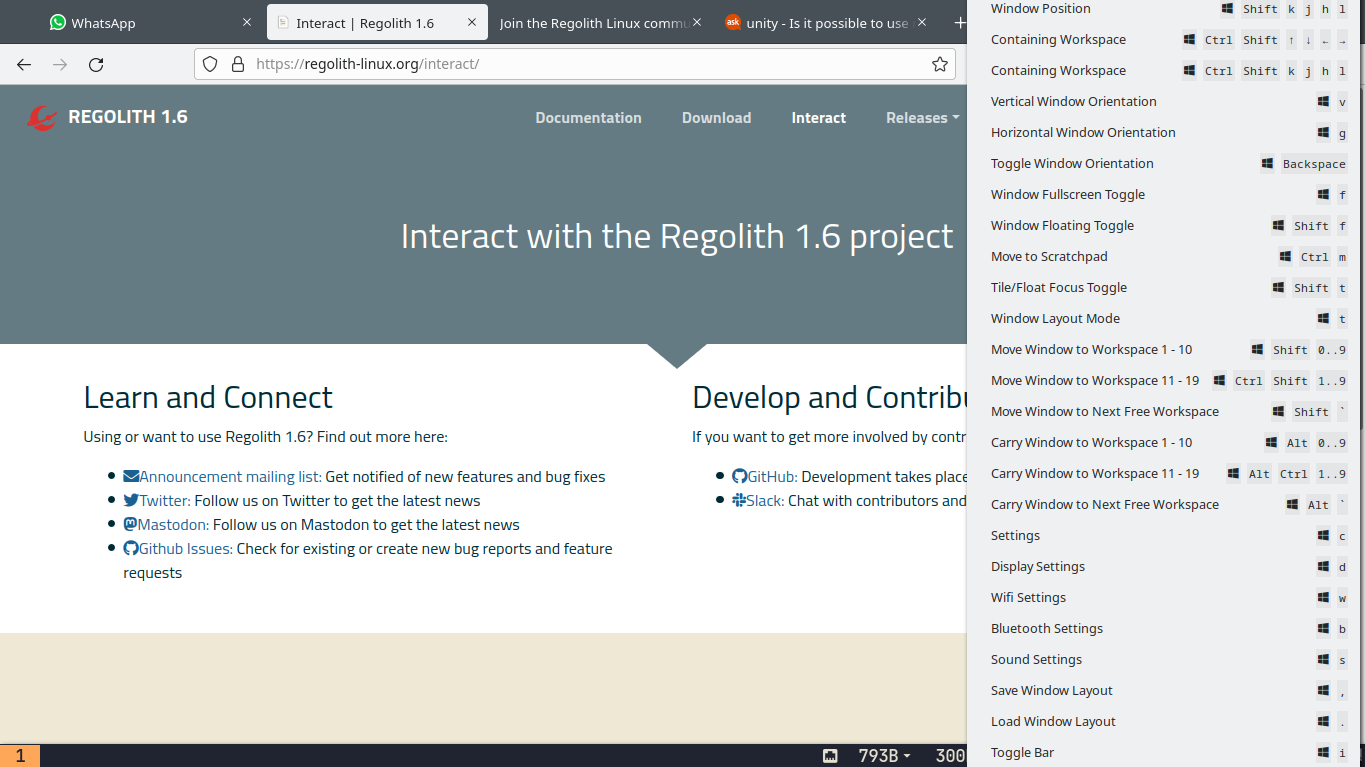This screenshot has height=767, width=1365.
Task: Close the WhatsApp tab
Action: 247,22
